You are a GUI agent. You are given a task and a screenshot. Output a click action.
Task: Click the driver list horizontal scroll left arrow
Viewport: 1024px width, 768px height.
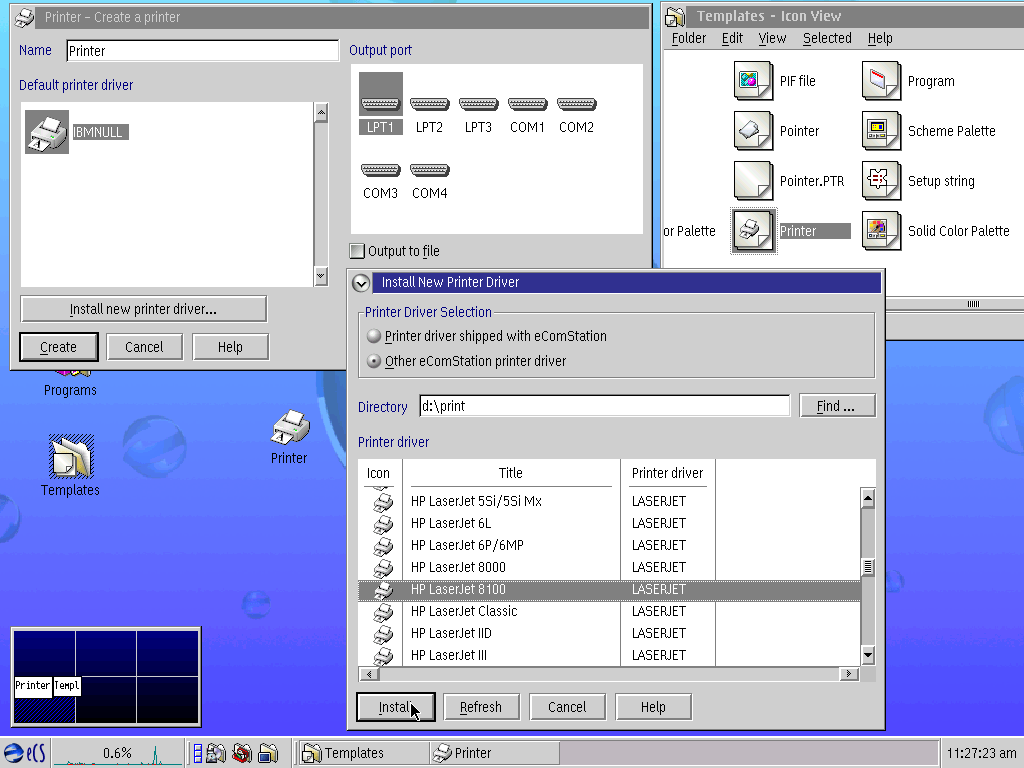click(369, 674)
